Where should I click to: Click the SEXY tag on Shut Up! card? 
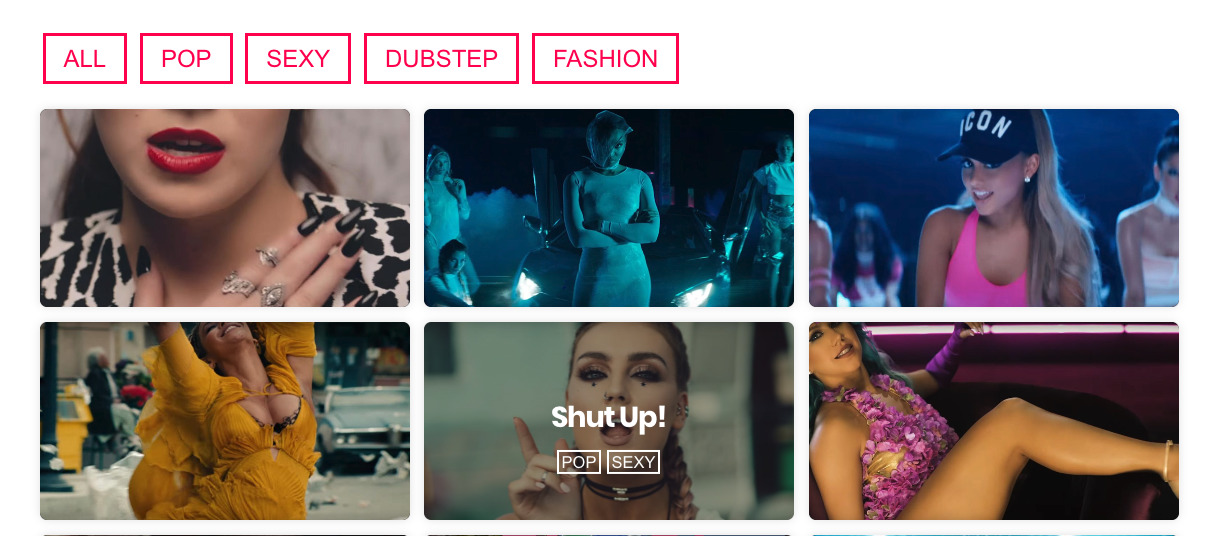coord(633,462)
